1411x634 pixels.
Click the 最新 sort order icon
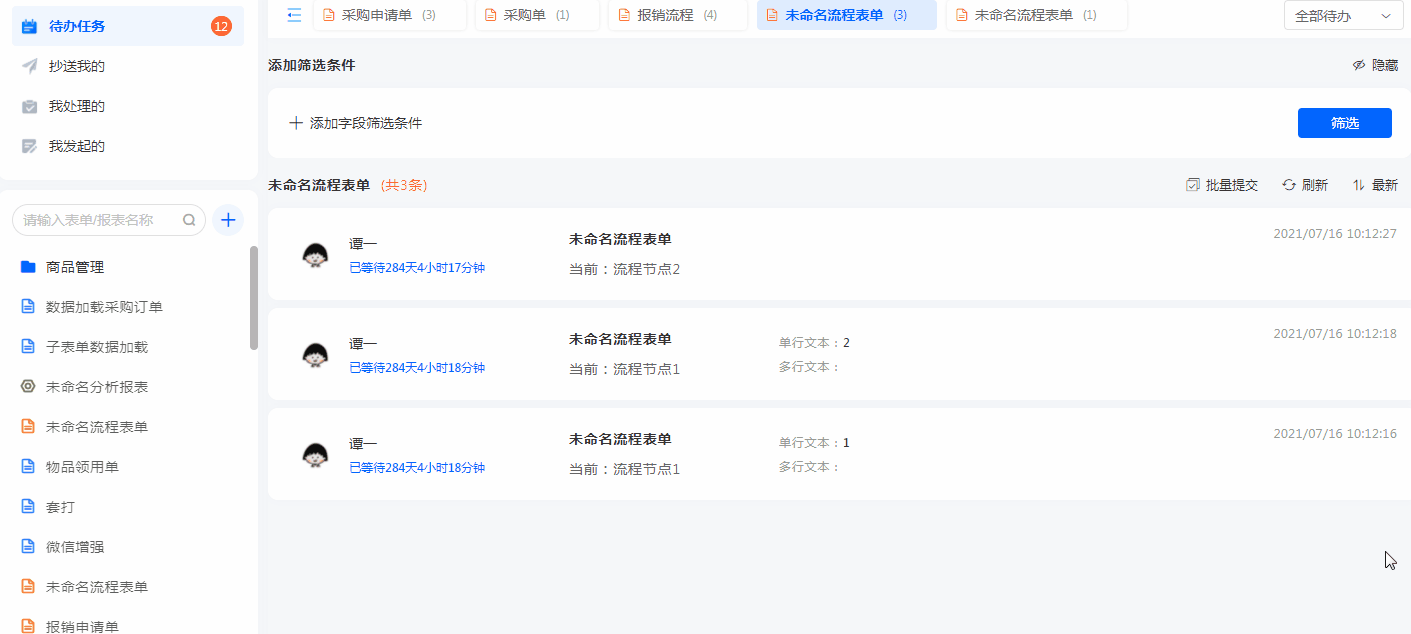click(1359, 185)
